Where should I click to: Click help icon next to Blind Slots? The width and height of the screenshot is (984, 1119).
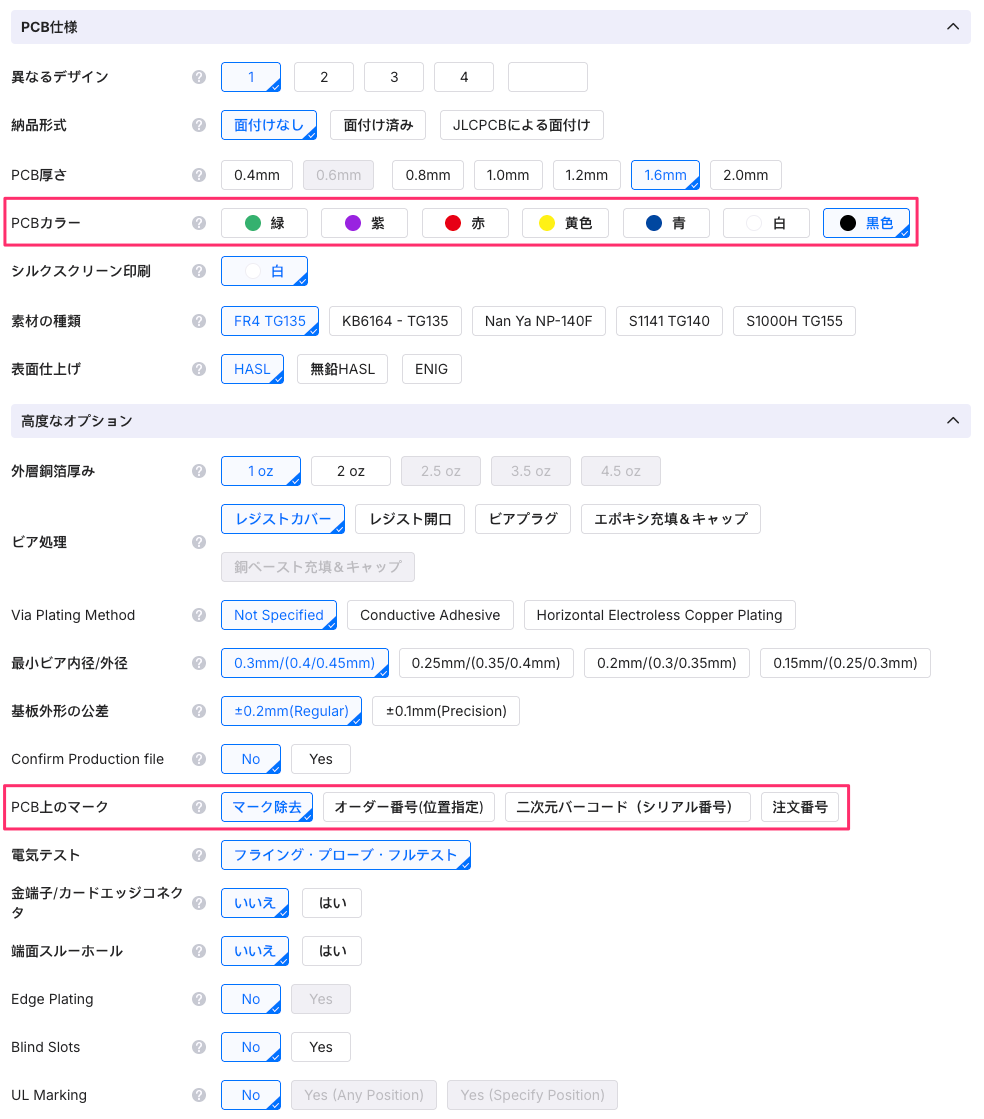click(199, 1047)
